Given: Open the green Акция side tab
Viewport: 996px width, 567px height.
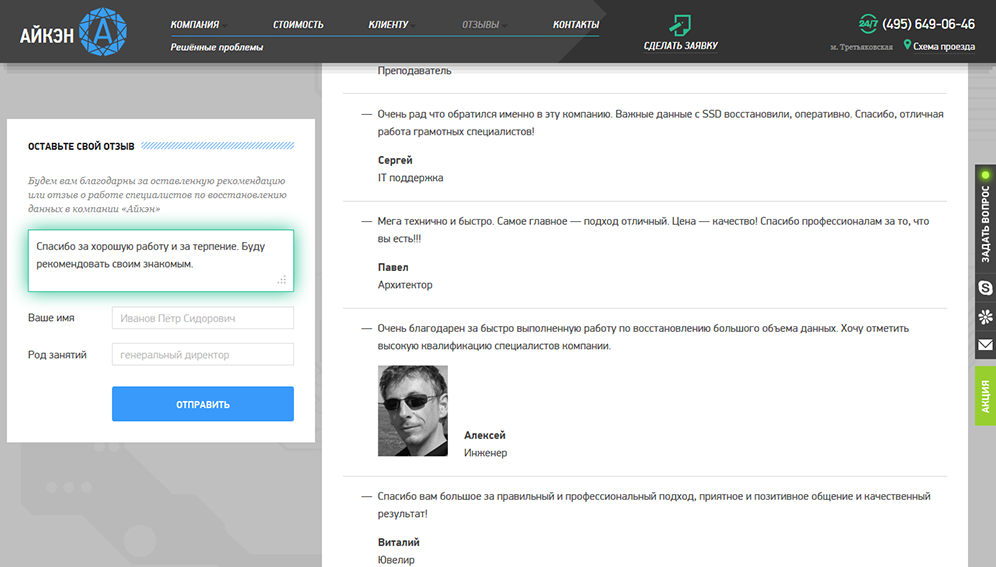Looking at the screenshot, I should point(985,396).
